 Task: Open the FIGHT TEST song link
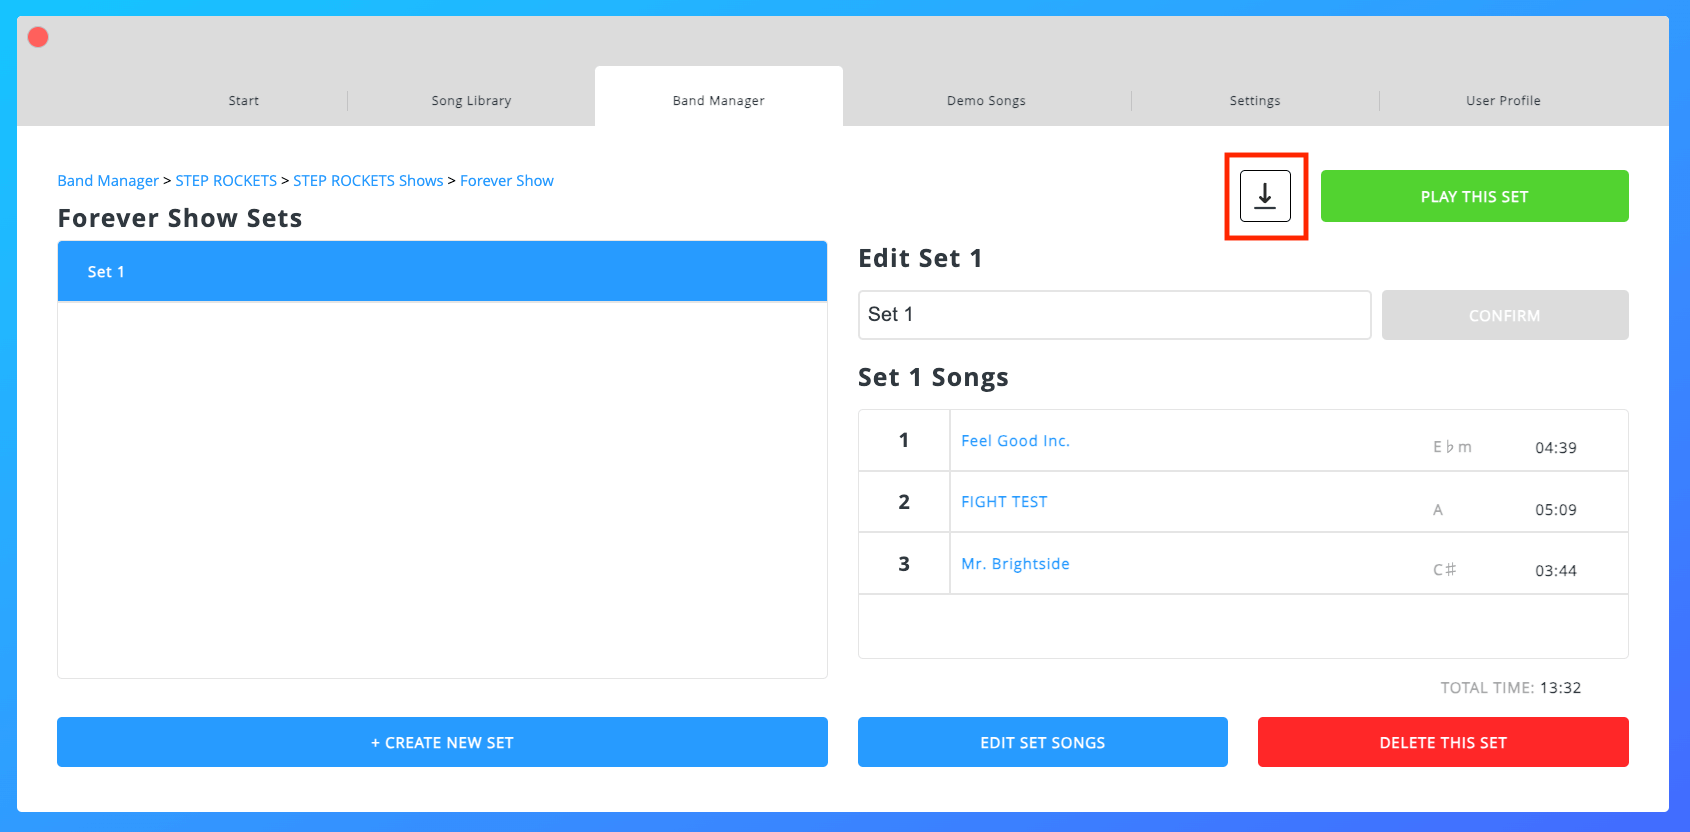pyautogui.click(x=1003, y=501)
